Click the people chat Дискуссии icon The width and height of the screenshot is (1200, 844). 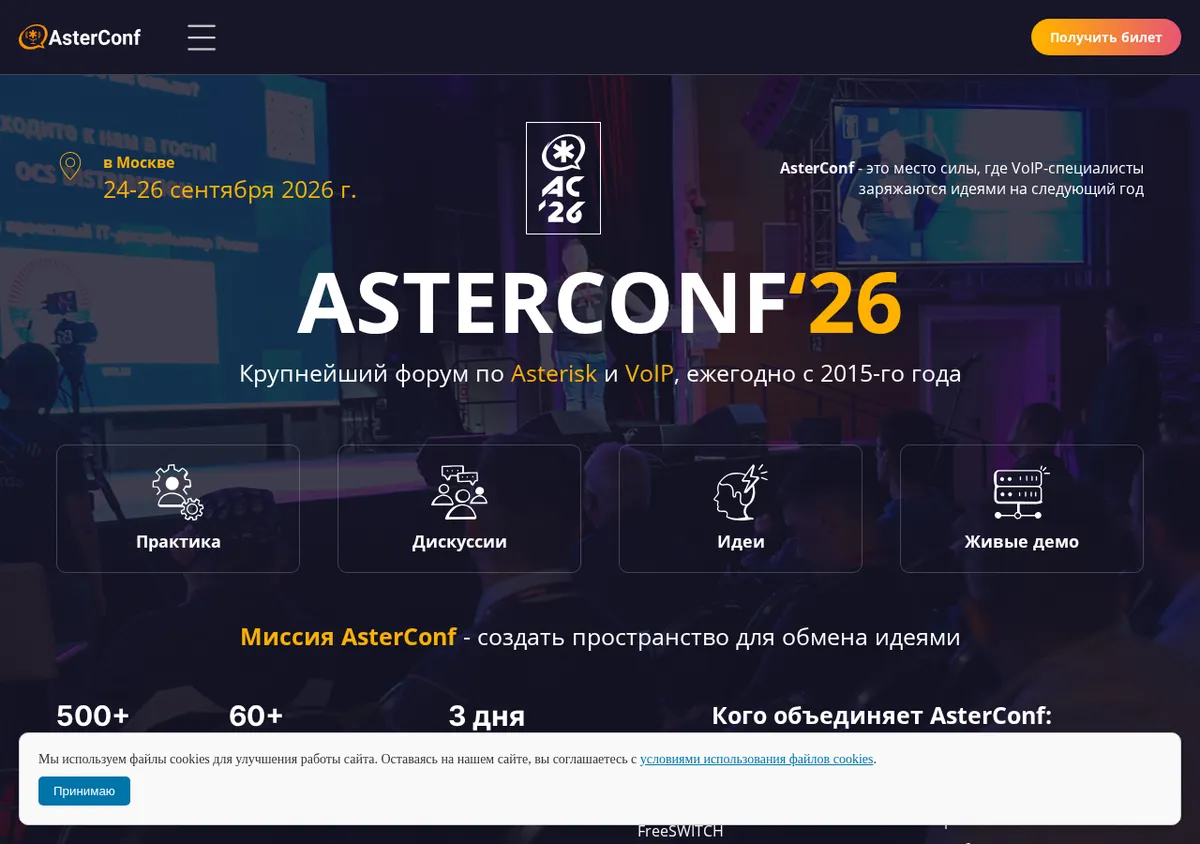point(459,492)
